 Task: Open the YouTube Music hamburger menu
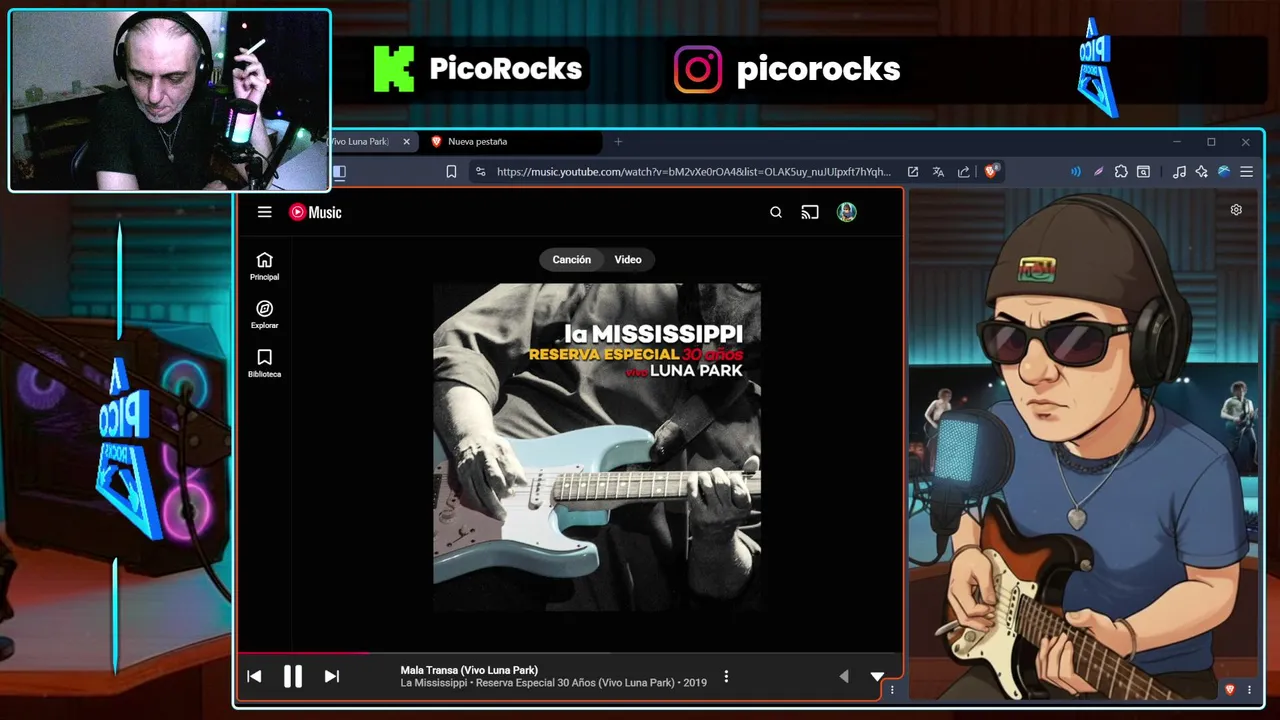tap(264, 212)
